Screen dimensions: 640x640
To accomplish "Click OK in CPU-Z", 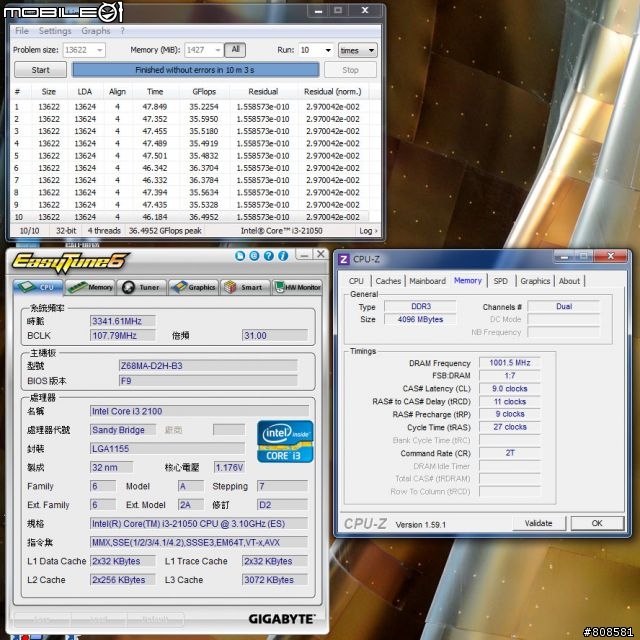I will pyautogui.click(x=597, y=523).
